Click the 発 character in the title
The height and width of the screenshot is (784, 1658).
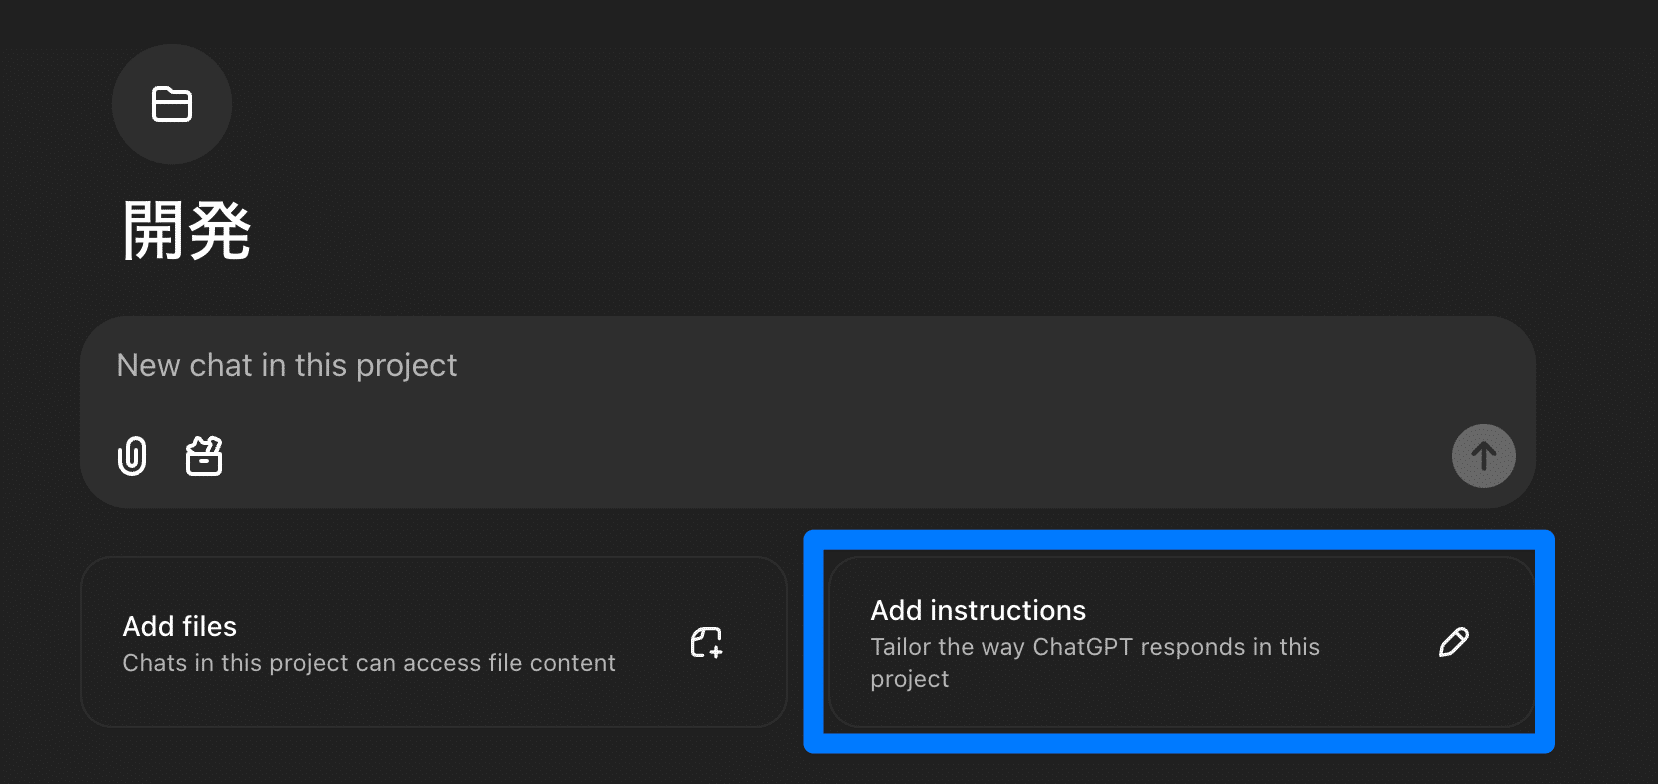coord(219,231)
